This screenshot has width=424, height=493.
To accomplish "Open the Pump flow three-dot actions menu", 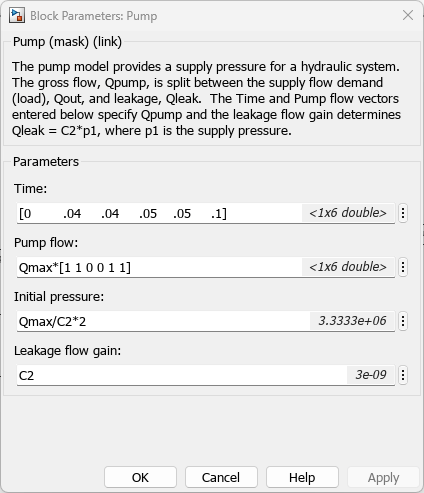I will coord(403,267).
